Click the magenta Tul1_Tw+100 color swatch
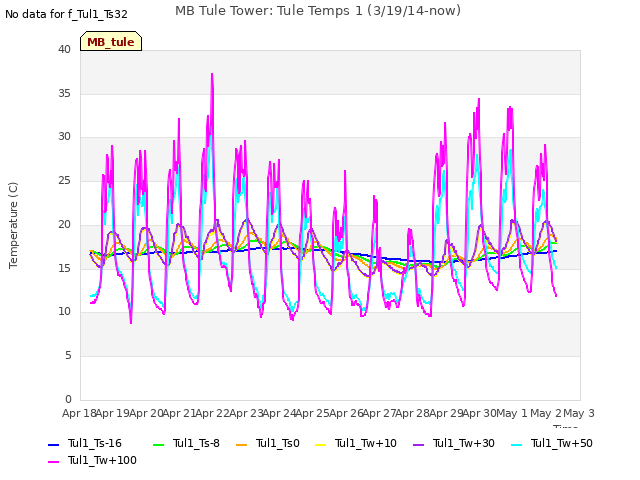This screenshot has height=480, width=640. click(x=53, y=462)
